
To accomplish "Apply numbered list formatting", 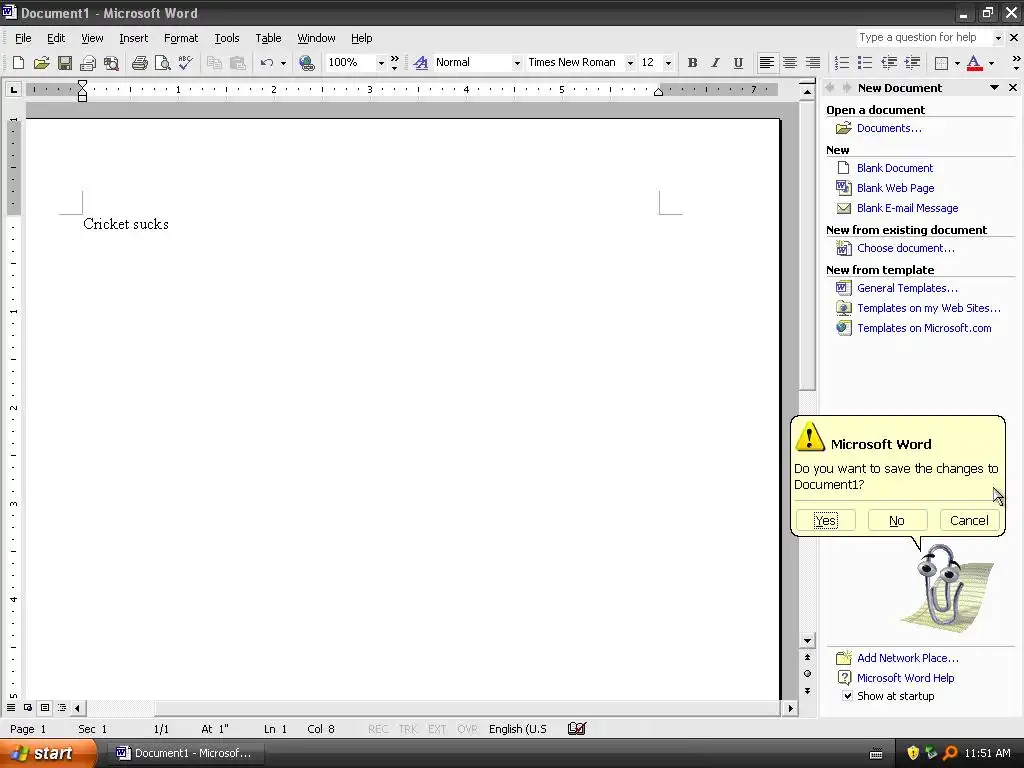I will [x=842, y=63].
